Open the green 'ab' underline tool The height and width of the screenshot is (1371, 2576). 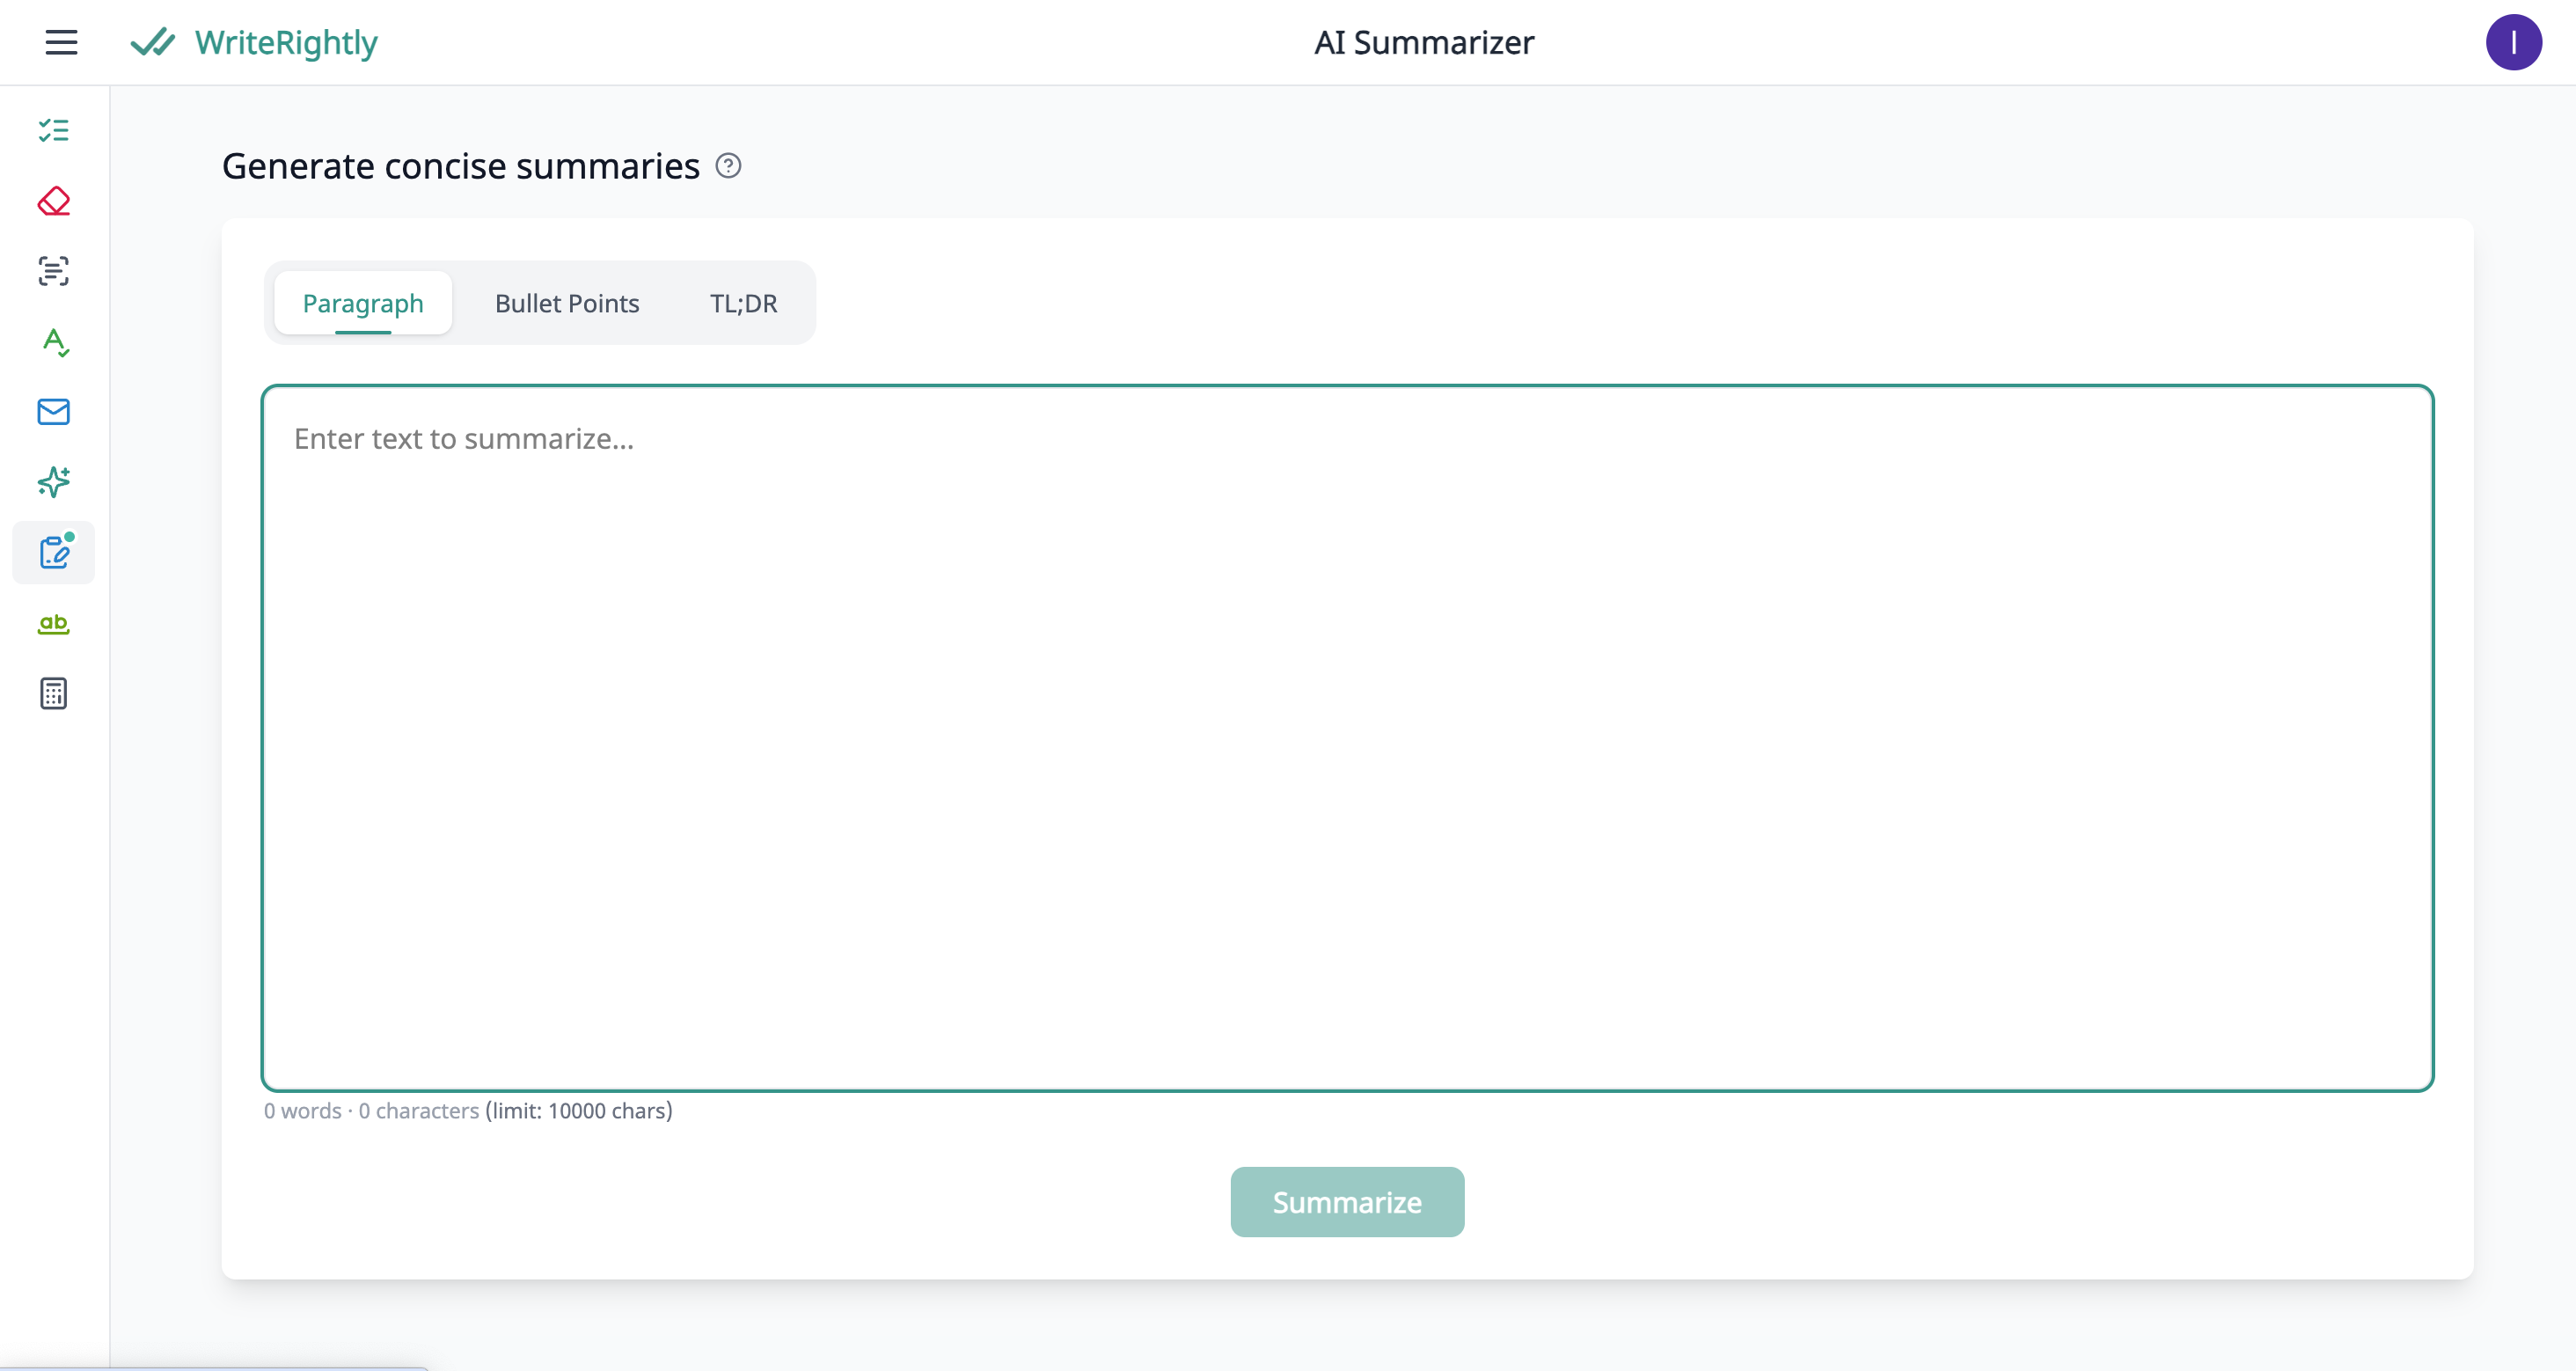(54, 624)
